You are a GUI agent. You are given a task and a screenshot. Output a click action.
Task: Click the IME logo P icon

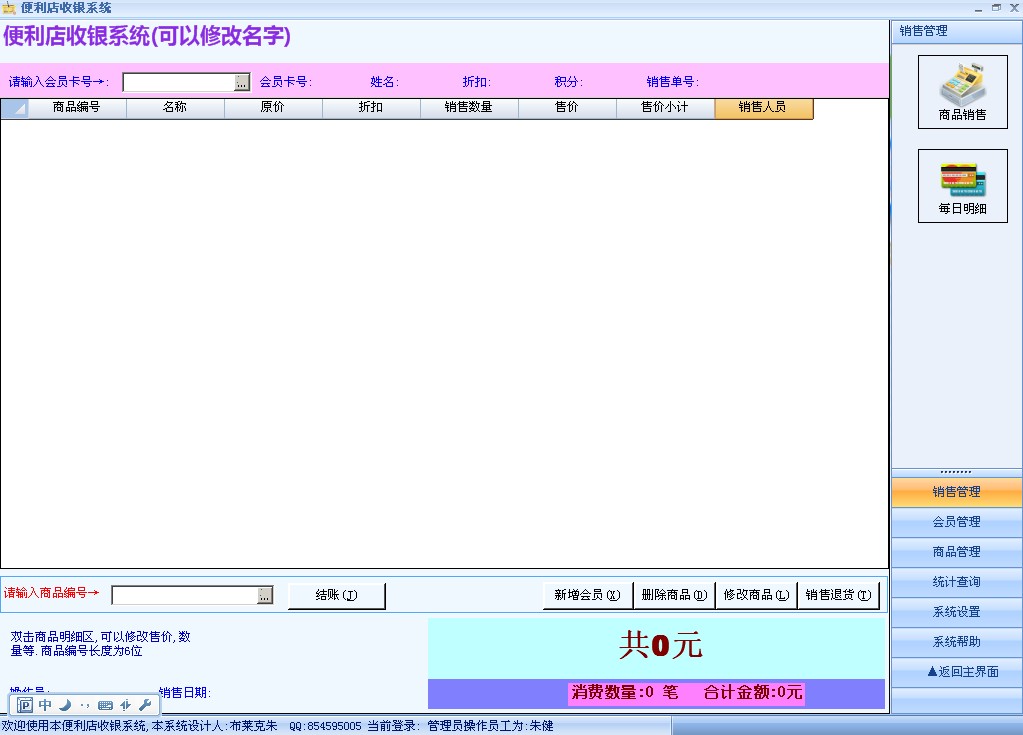point(26,705)
